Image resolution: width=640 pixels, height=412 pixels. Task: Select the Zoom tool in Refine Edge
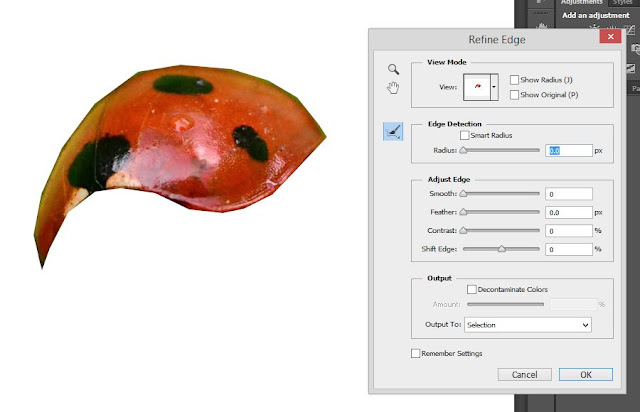tap(393, 69)
